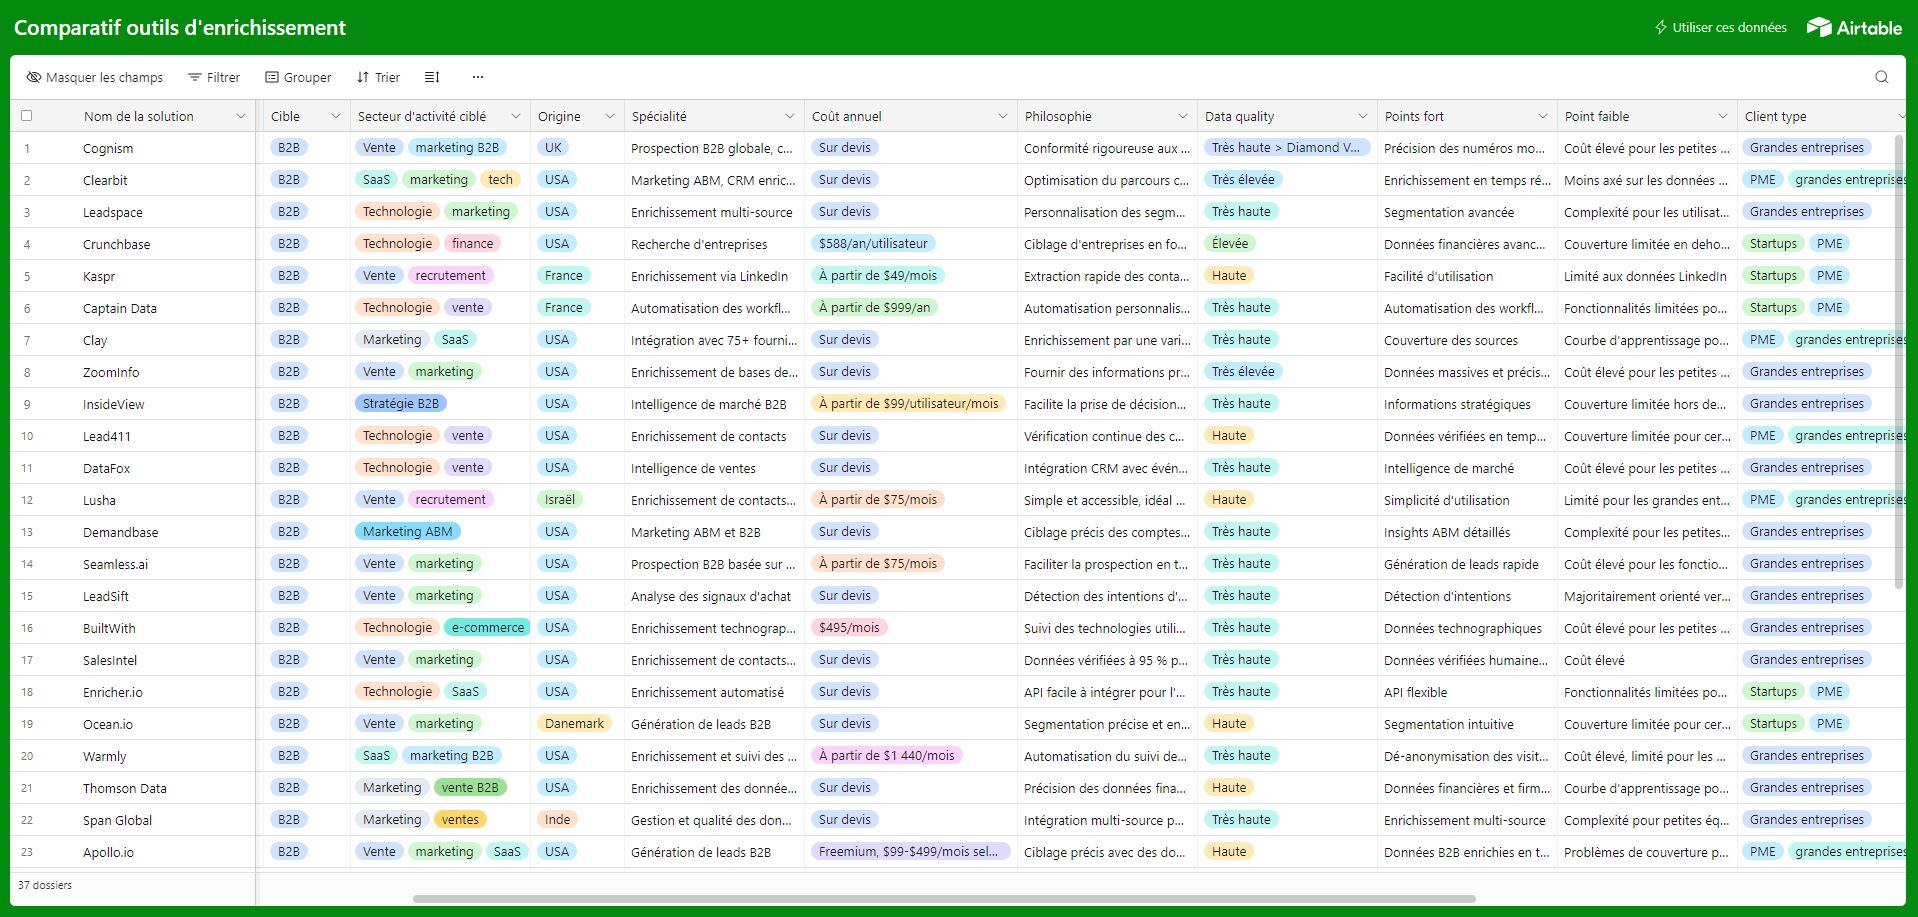Select the Crunchbase name cell
Viewport: 1918px width, 917px height.
pyautogui.click(x=116, y=244)
